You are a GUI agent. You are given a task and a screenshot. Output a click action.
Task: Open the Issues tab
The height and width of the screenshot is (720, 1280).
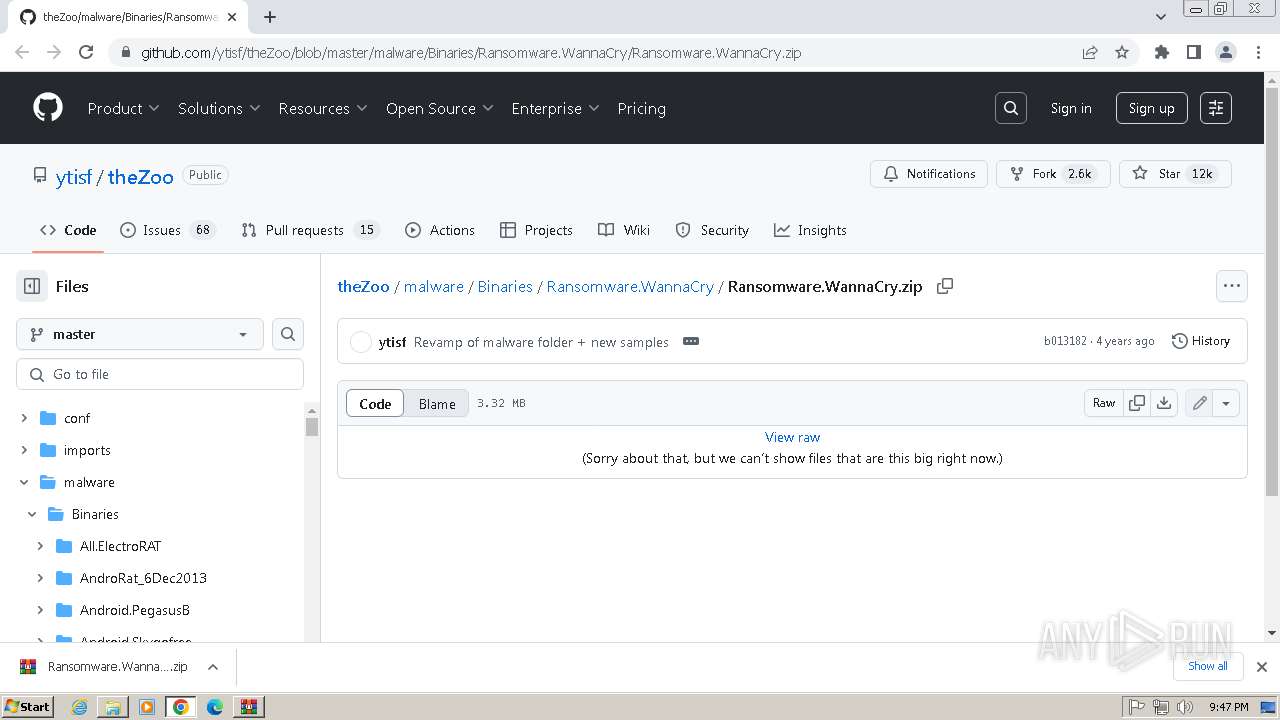coord(167,230)
